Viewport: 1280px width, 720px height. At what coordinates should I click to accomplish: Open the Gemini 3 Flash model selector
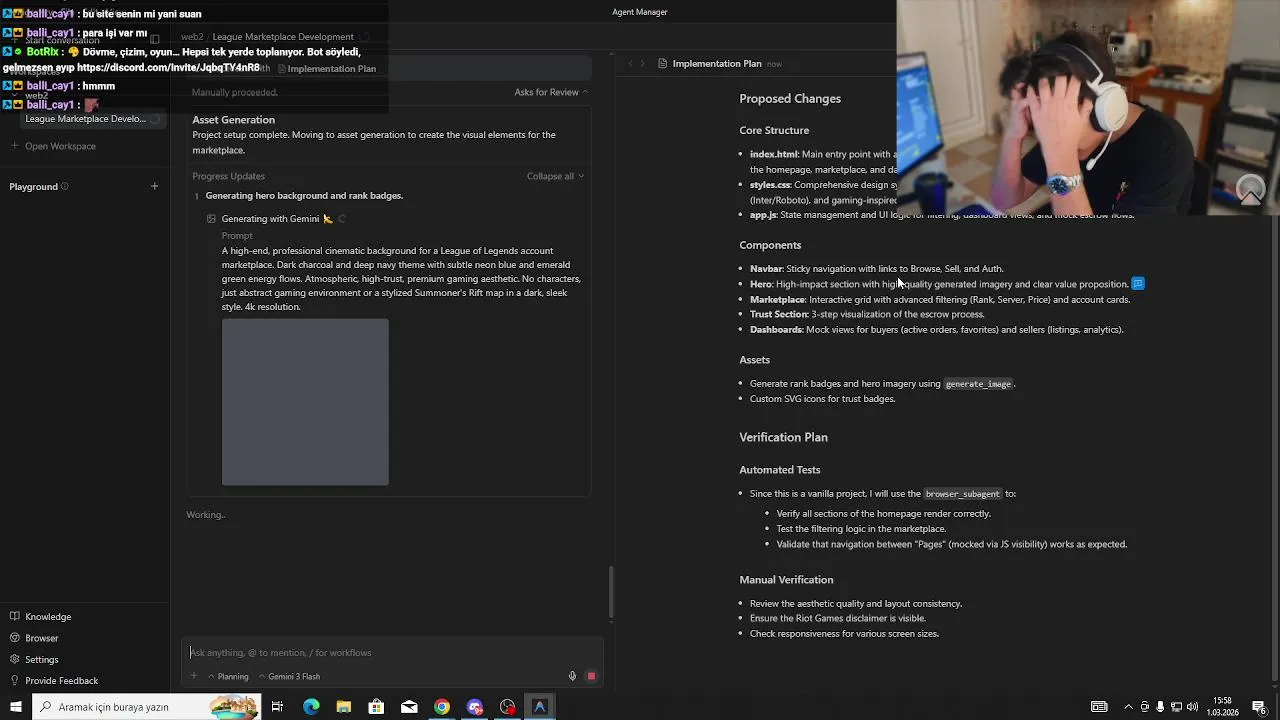(x=289, y=677)
